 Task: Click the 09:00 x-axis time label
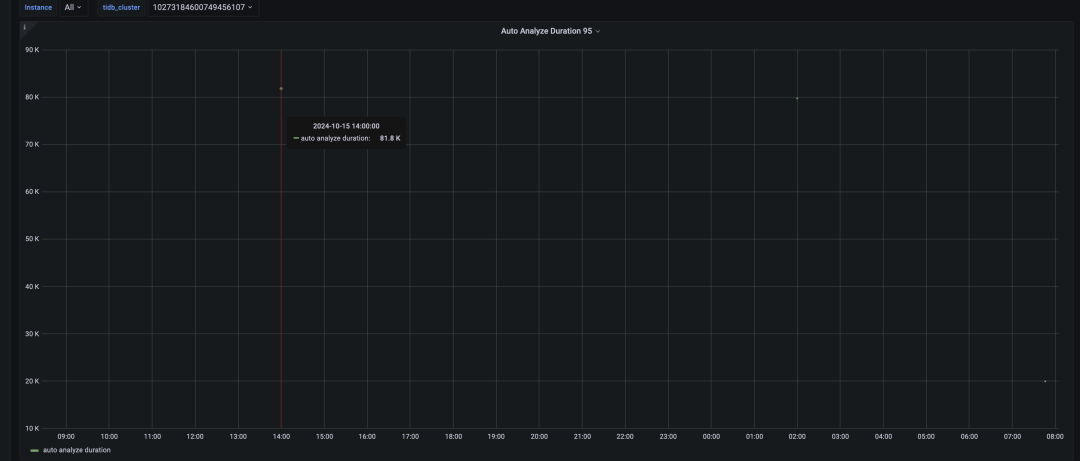point(66,436)
